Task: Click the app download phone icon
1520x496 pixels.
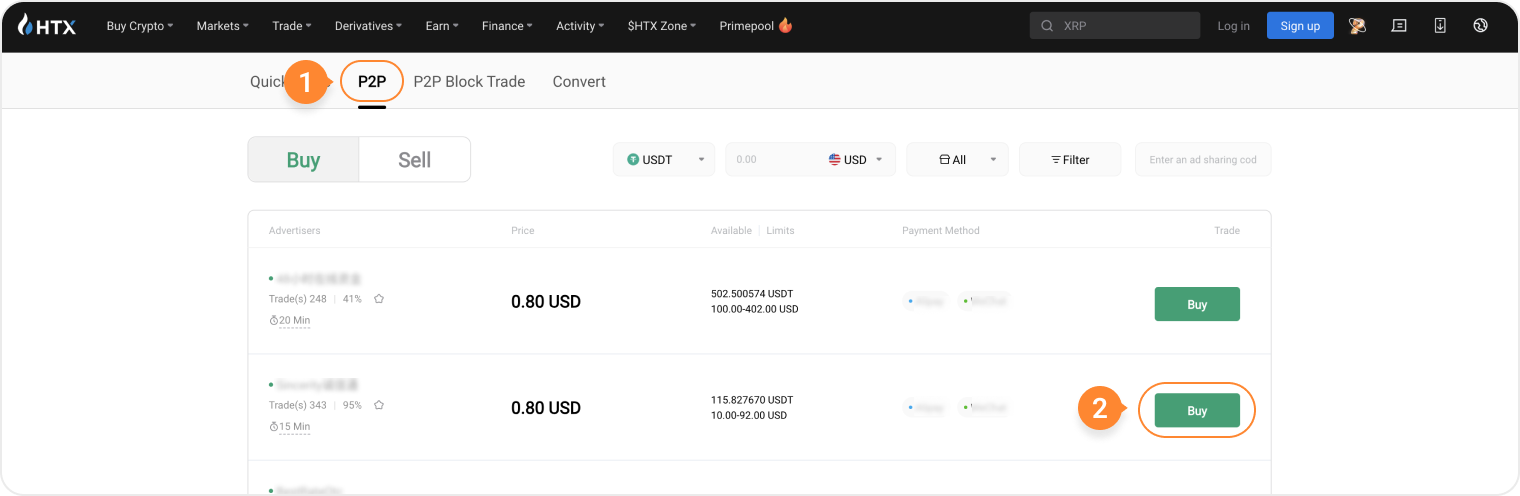Action: coord(1440,26)
